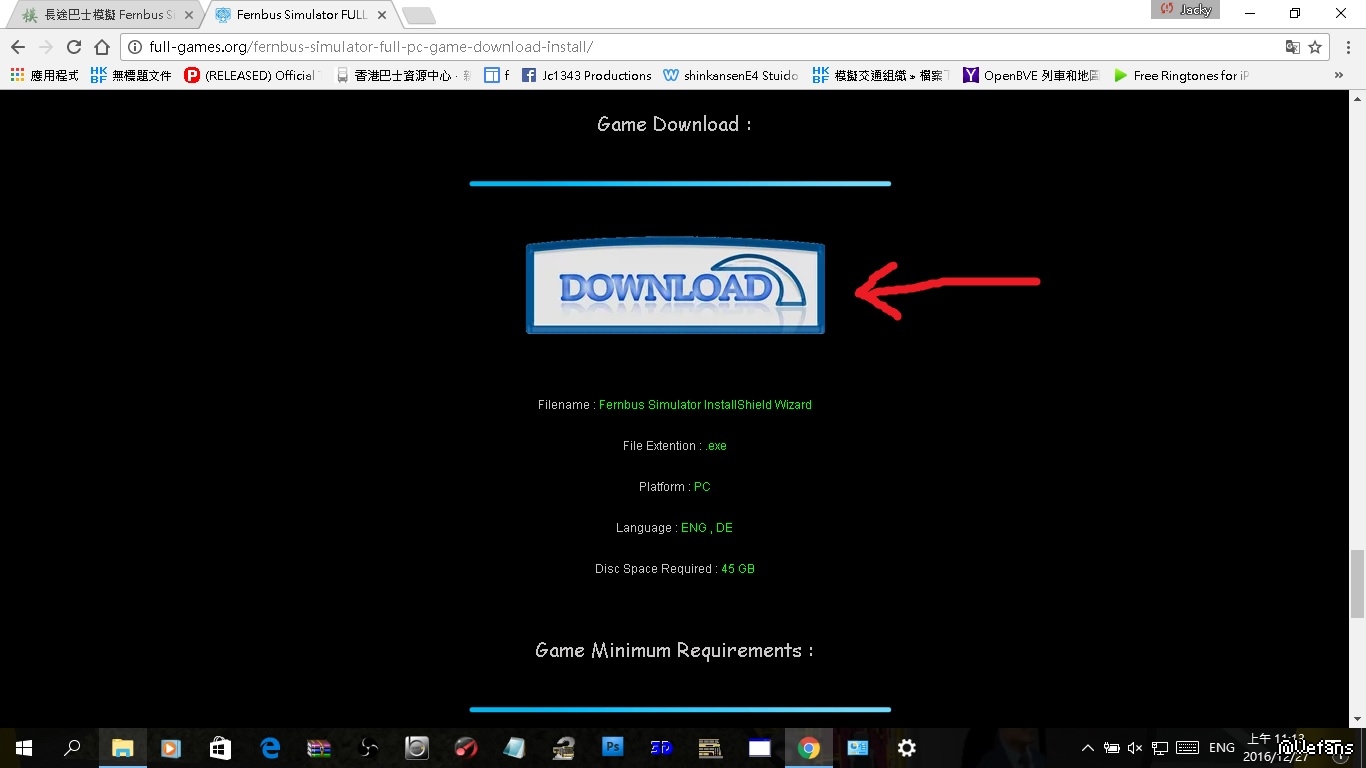Open the 模擬交通組織 bookmark
Viewport: 1366px width, 768px height.
click(x=881, y=75)
